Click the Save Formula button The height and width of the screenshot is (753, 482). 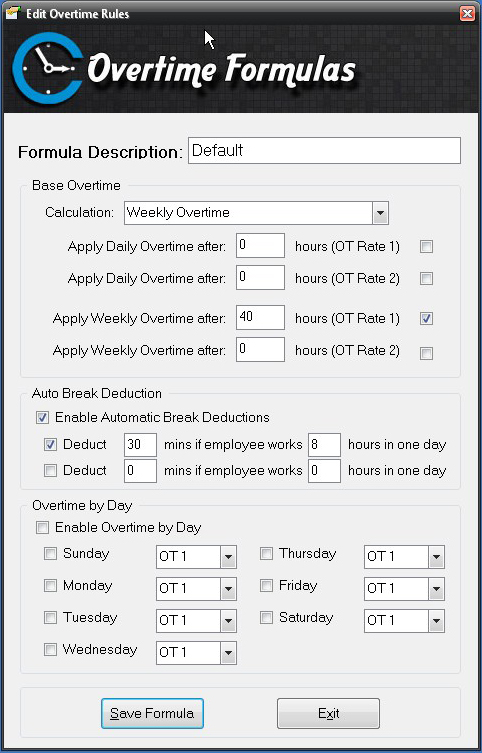152,713
